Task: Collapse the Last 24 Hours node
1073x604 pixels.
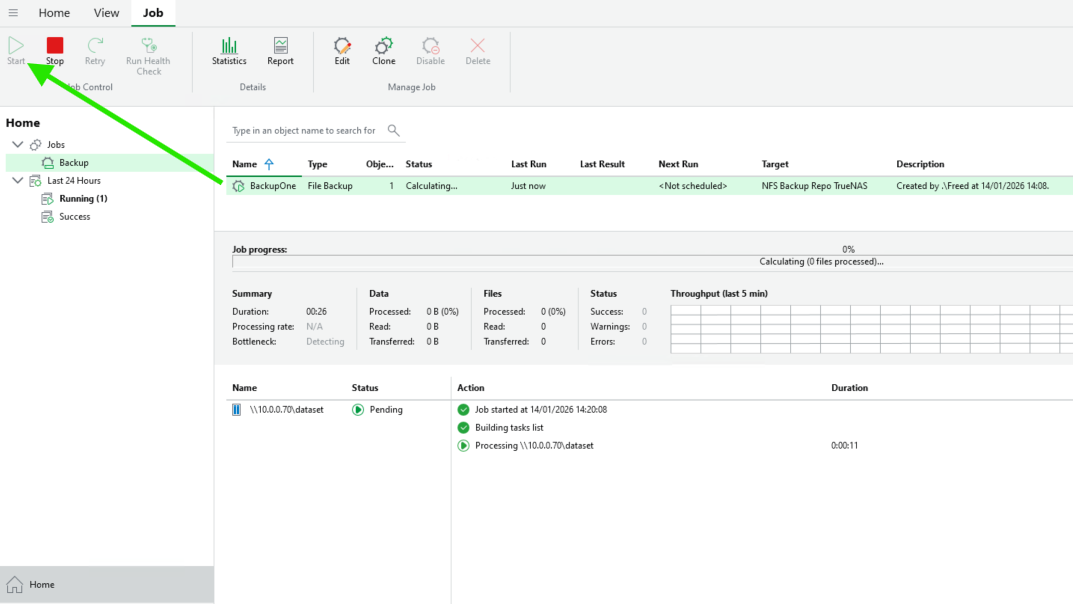Action: (x=17, y=181)
